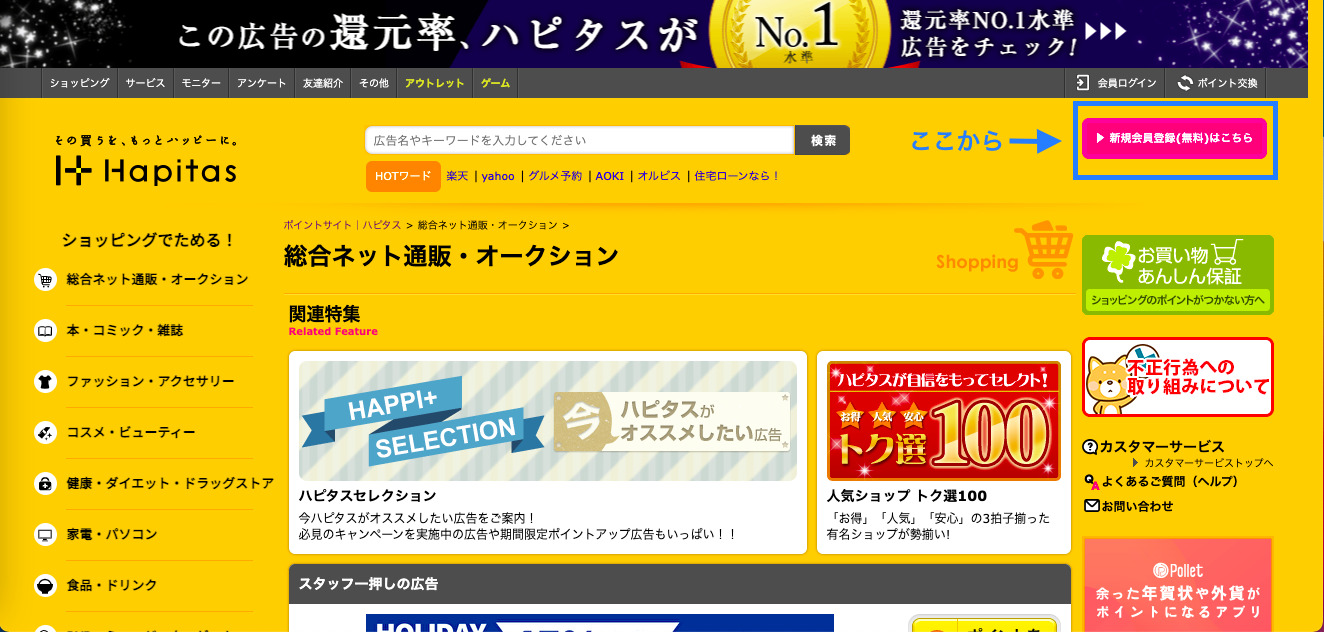Click the お問い合わせ link
Image resolution: width=1324 pixels, height=632 pixels.
(1137, 506)
